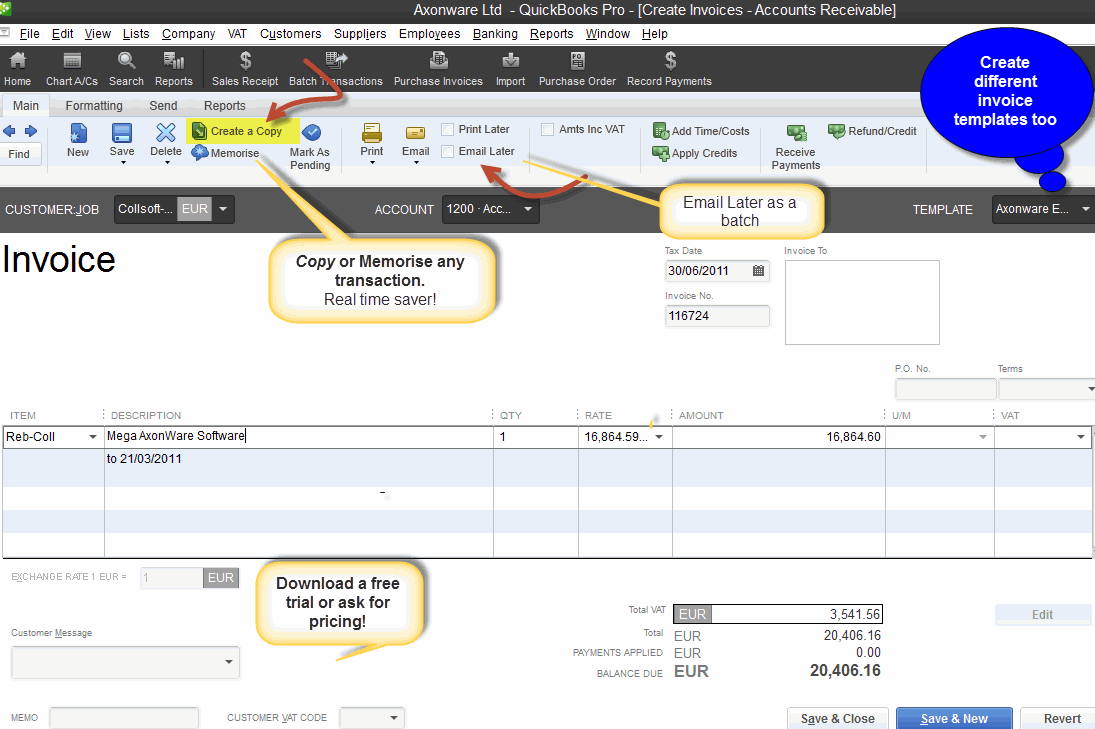Open the Help menu
This screenshot has width=1095, height=729.
[x=655, y=34]
